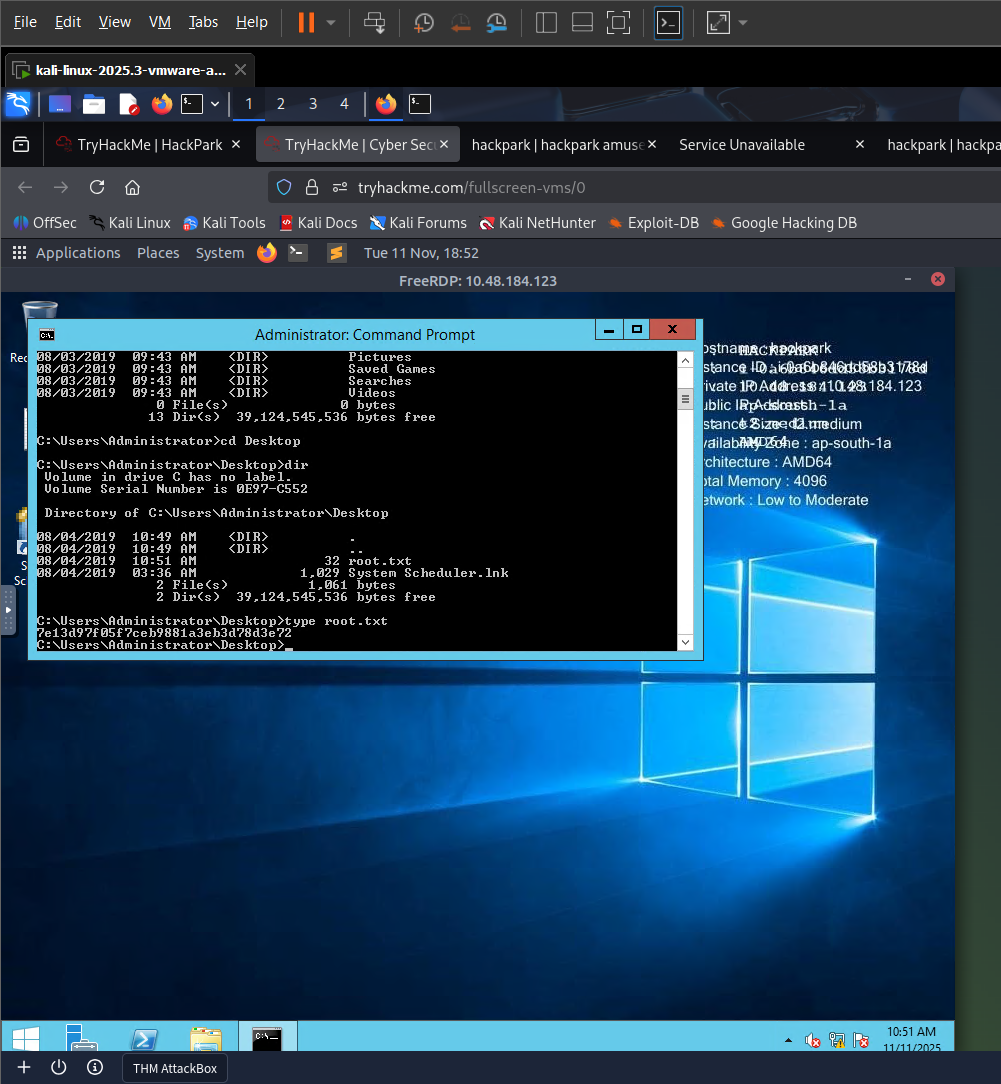The height and width of the screenshot is (1084, 1001).
Task: Click the VMware pause virtual machine button
Action: tap(306, 22)
